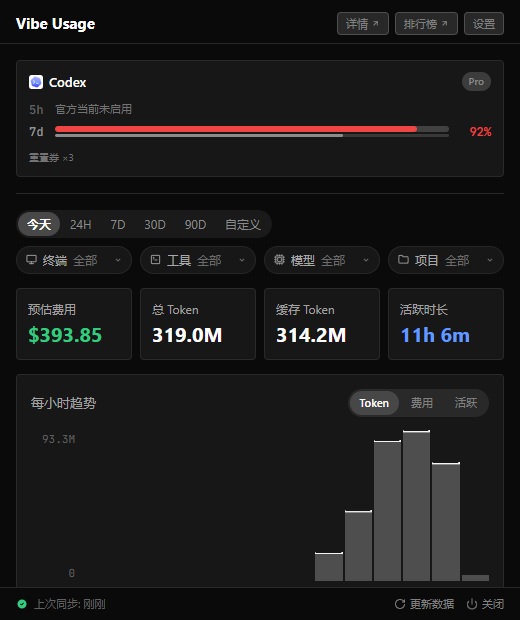520x620 pixels.
Task: Open the 排行榜 leaderboard
Action: [x=426, y=24]
